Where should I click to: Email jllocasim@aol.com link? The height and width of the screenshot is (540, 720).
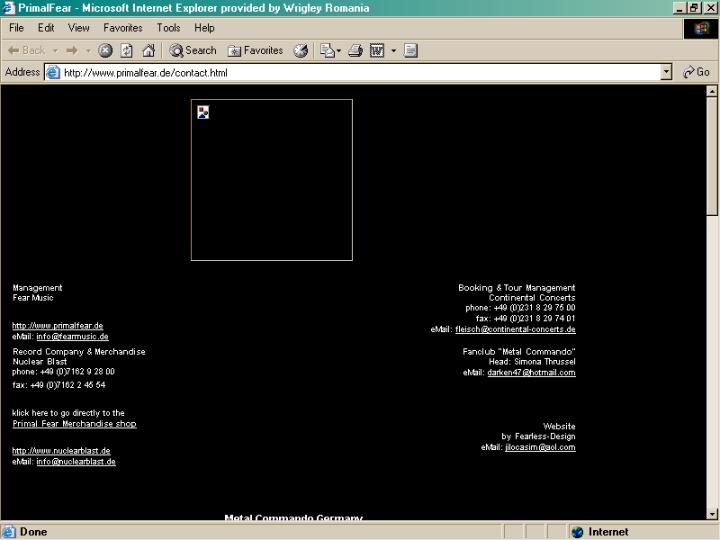click(540, 447)
